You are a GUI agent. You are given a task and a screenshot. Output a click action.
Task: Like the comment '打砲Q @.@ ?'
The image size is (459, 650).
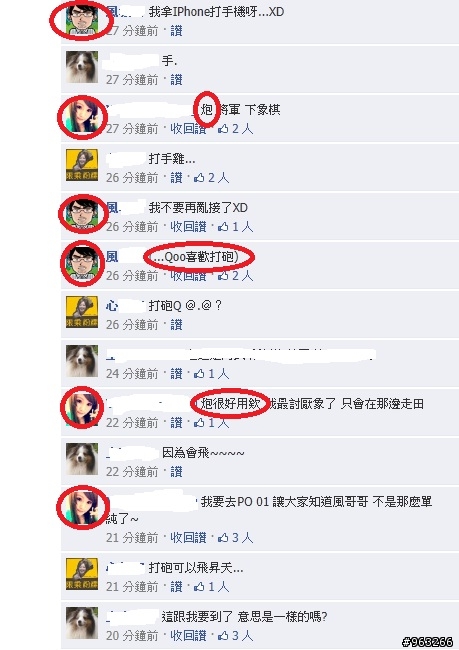(176, 325)
